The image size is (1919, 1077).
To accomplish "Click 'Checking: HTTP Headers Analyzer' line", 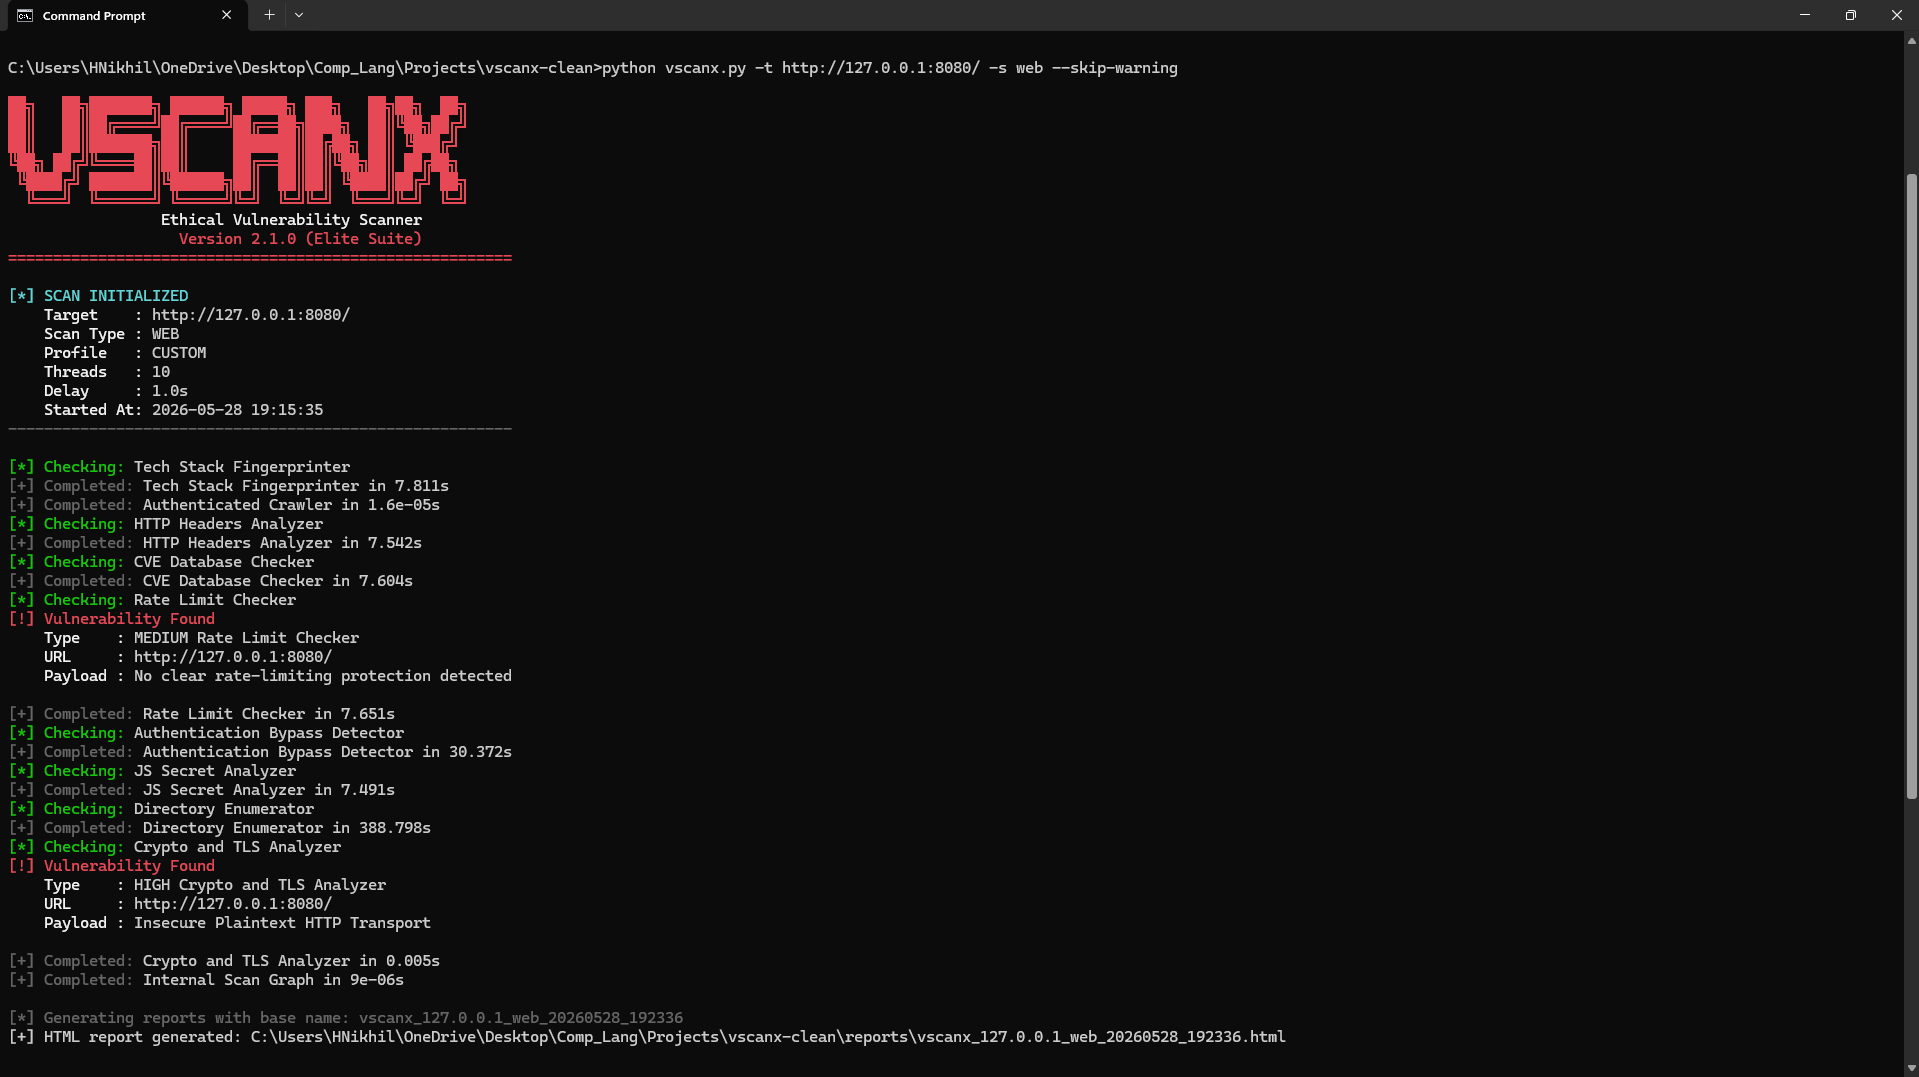I will 166,524.
